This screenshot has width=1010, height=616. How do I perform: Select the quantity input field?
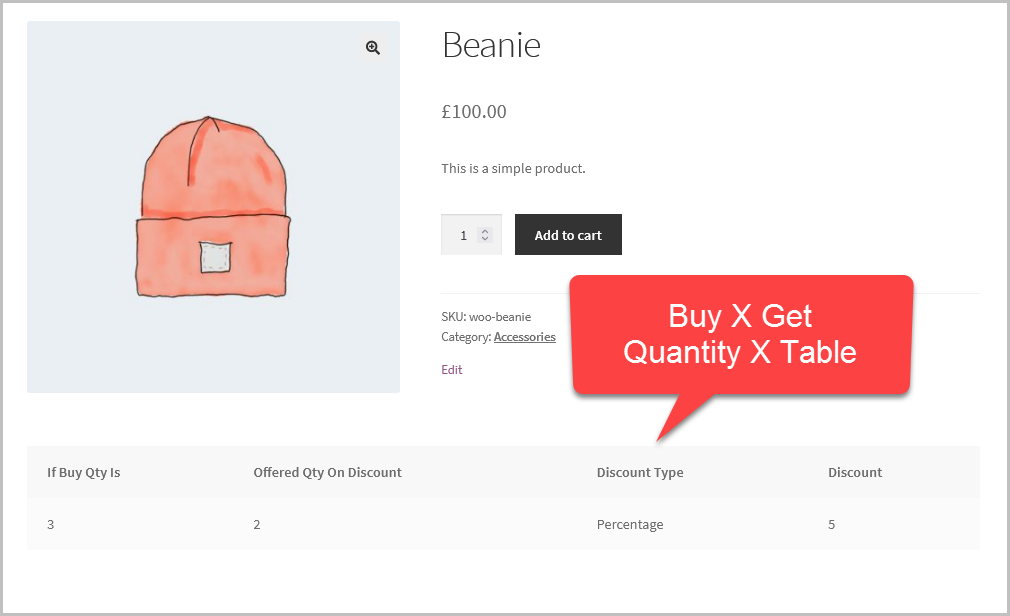[465, 234]
